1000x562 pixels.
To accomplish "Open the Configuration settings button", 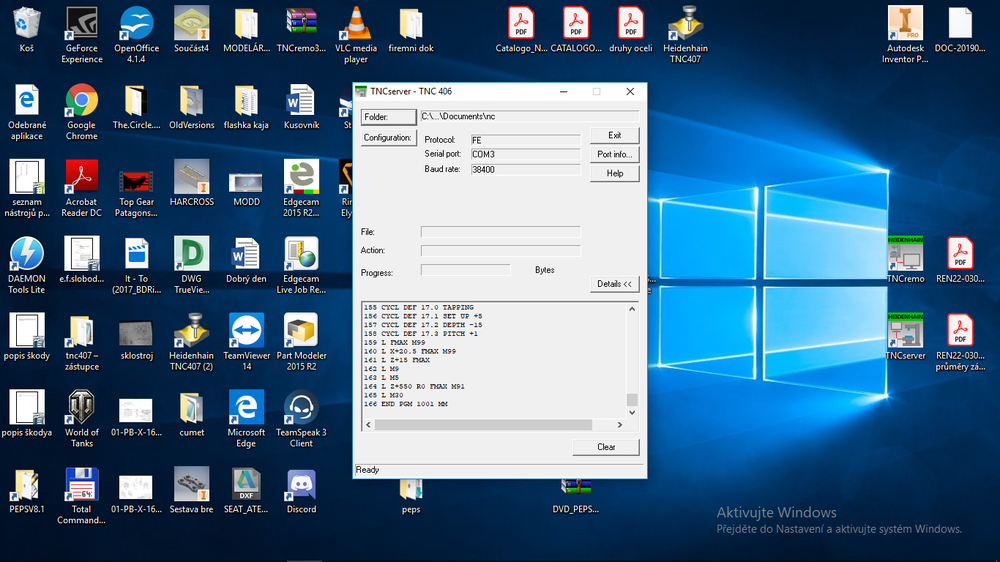I will point(387,138).
